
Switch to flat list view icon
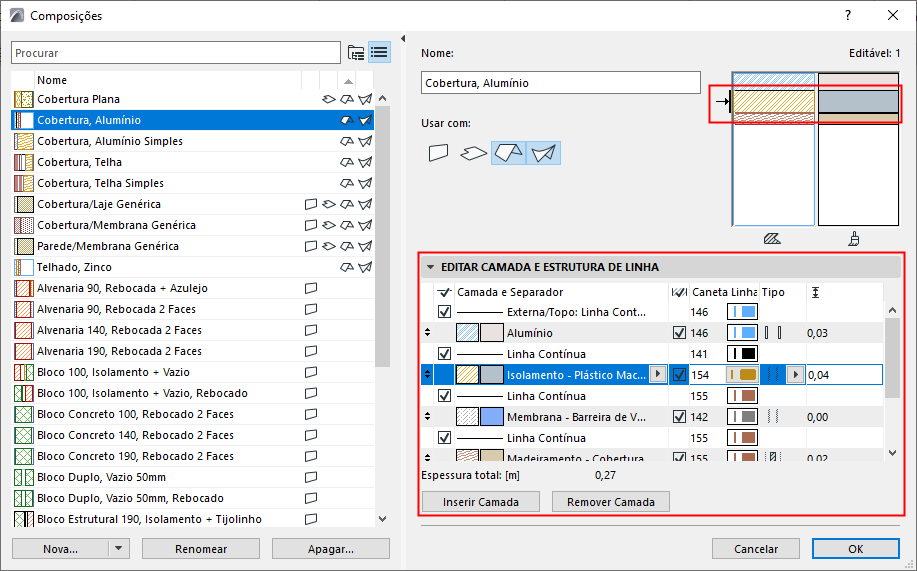pyautogui.click(x=380, y=53)
